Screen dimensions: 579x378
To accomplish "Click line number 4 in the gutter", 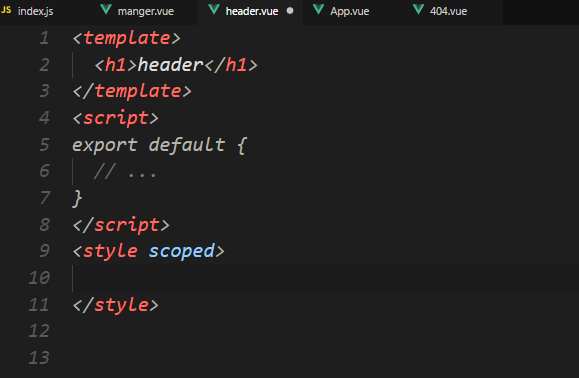I will (x=44, y=118).
